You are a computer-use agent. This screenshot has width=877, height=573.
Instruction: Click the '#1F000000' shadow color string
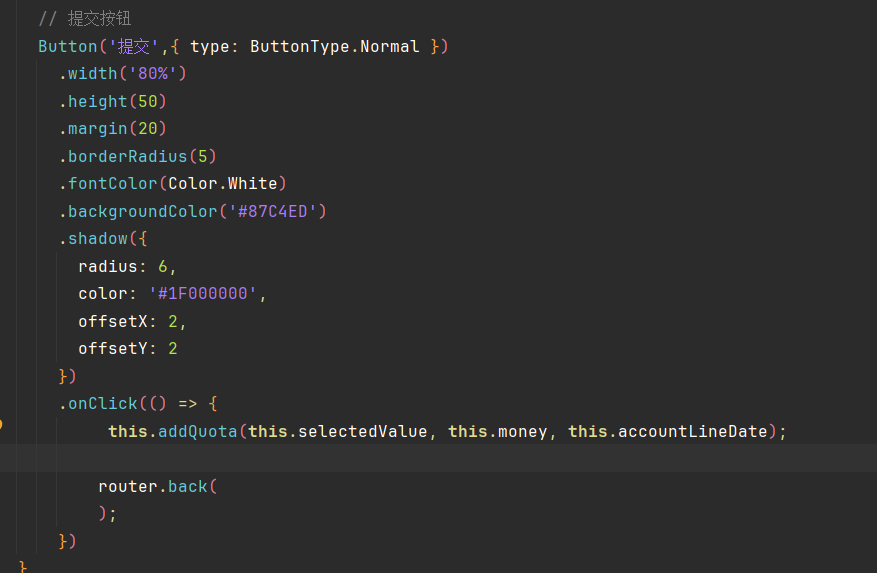point(202,294)
